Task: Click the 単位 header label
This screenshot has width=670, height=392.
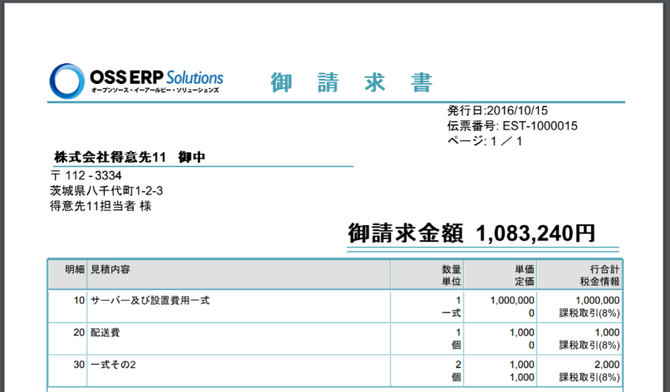Action: [x=451, y=281]
